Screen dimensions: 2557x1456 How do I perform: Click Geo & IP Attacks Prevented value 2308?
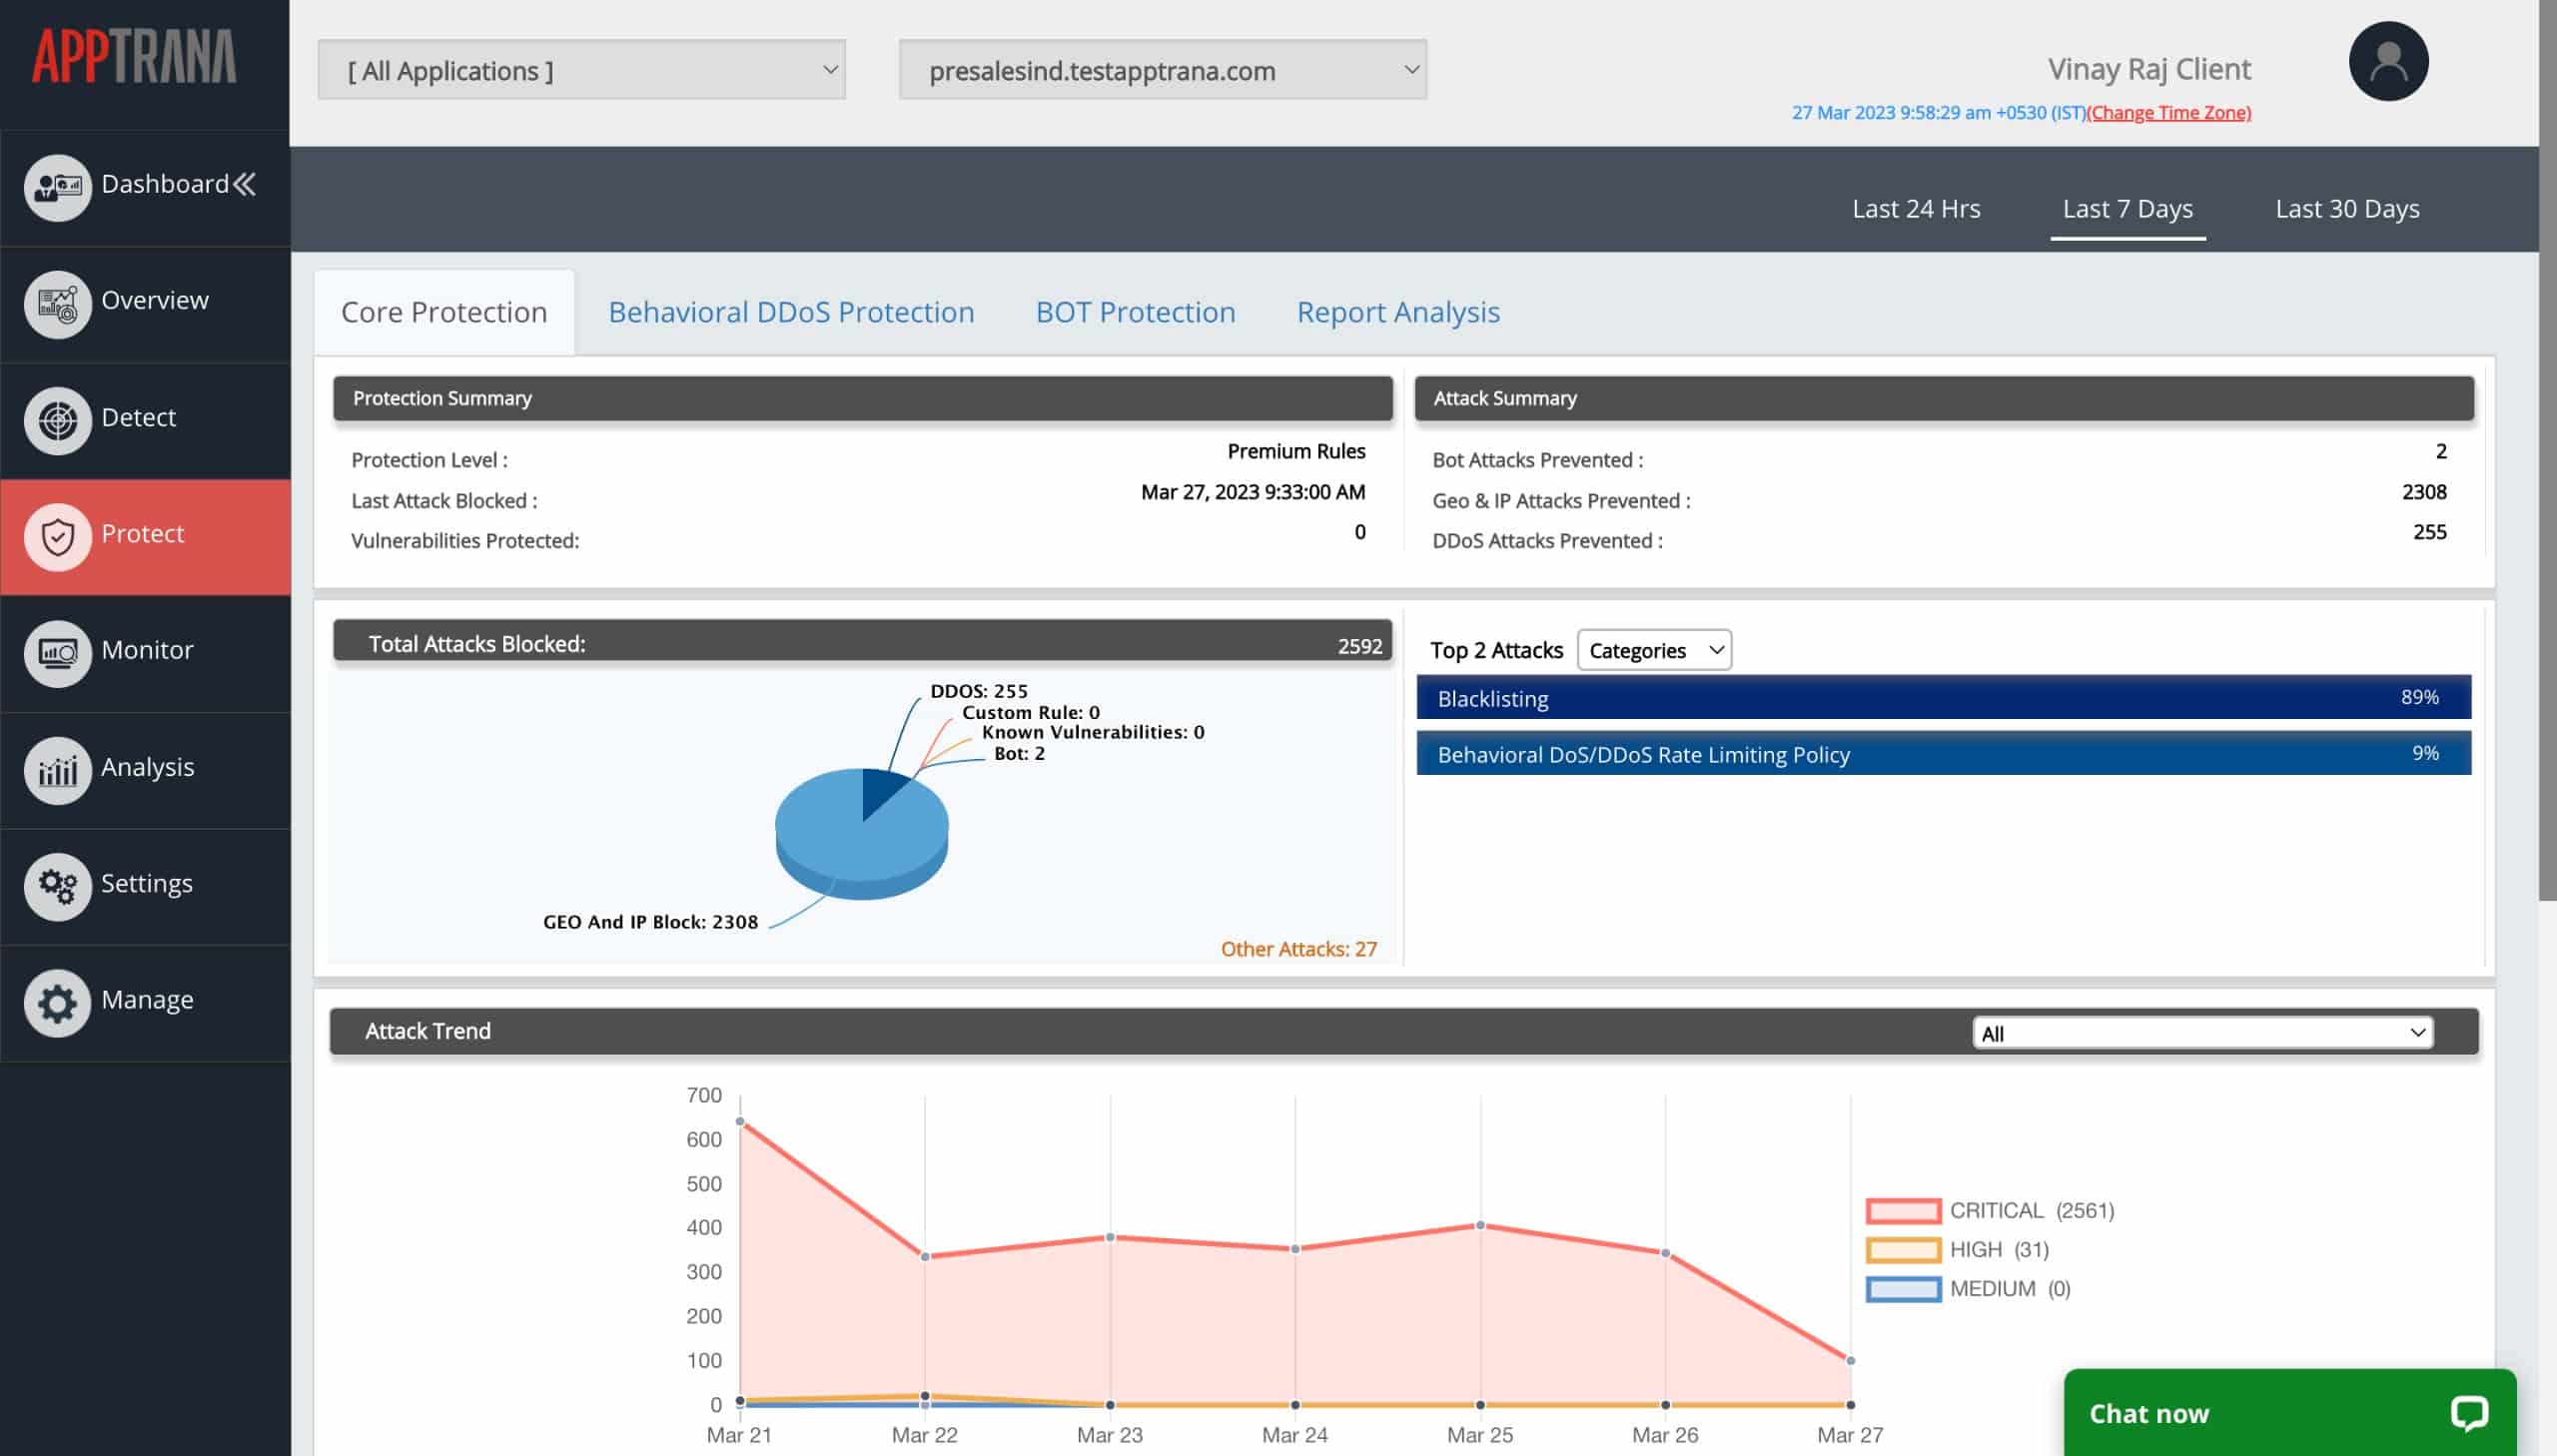[2424, 492]
